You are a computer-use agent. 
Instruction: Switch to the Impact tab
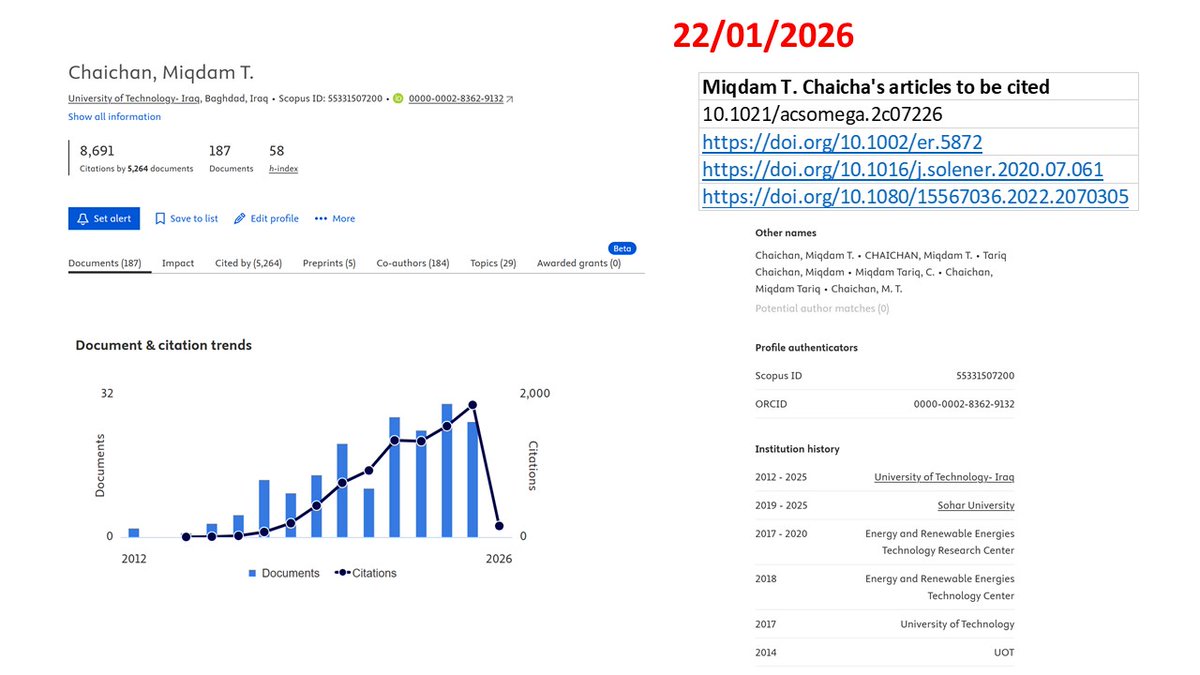[178, 264]
